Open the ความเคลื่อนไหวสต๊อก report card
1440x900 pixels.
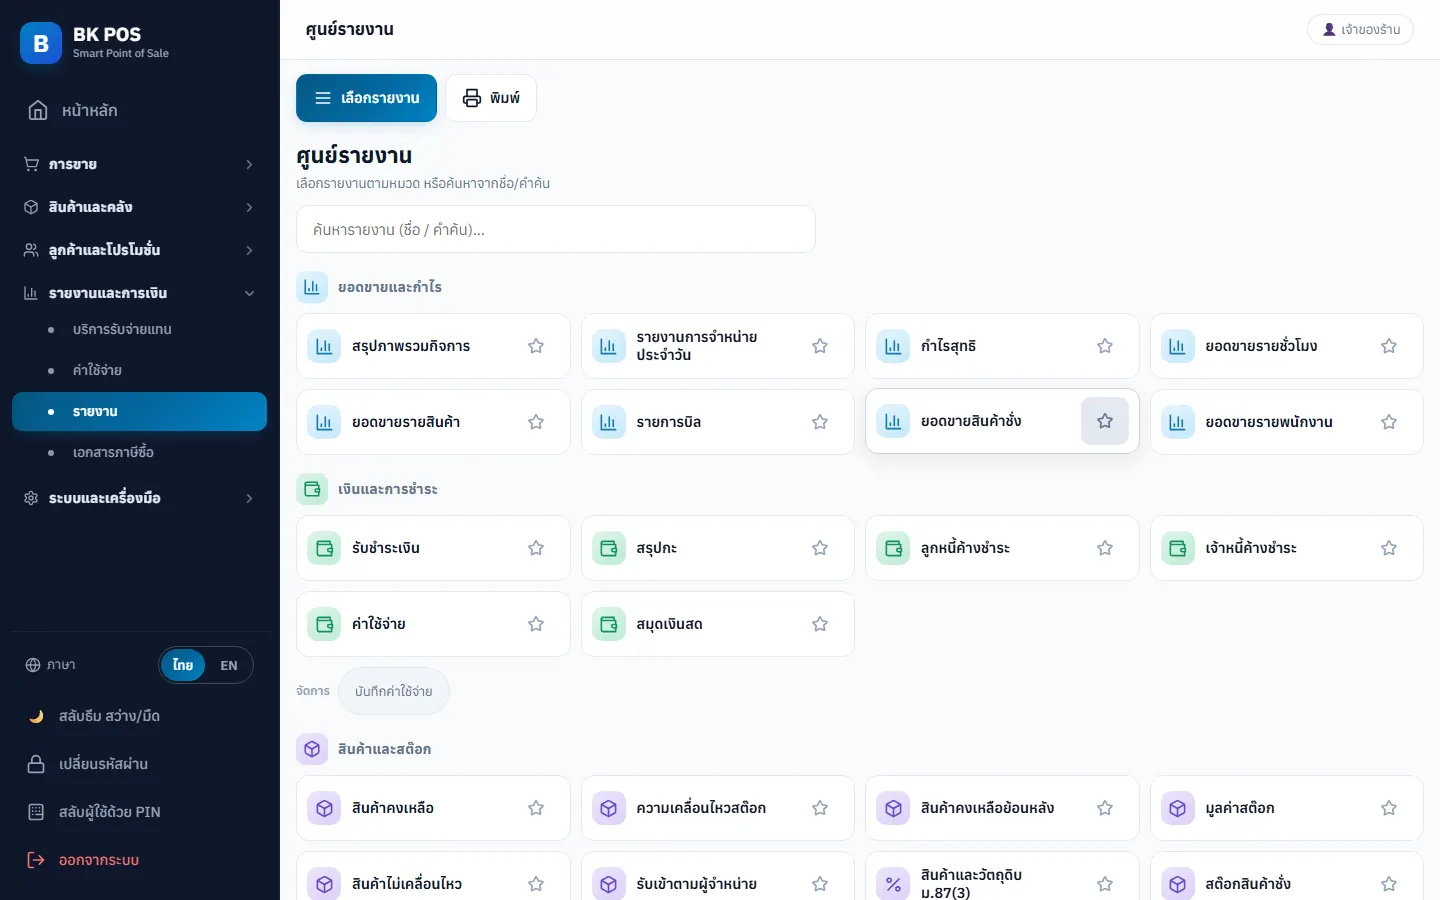(718, 808)
